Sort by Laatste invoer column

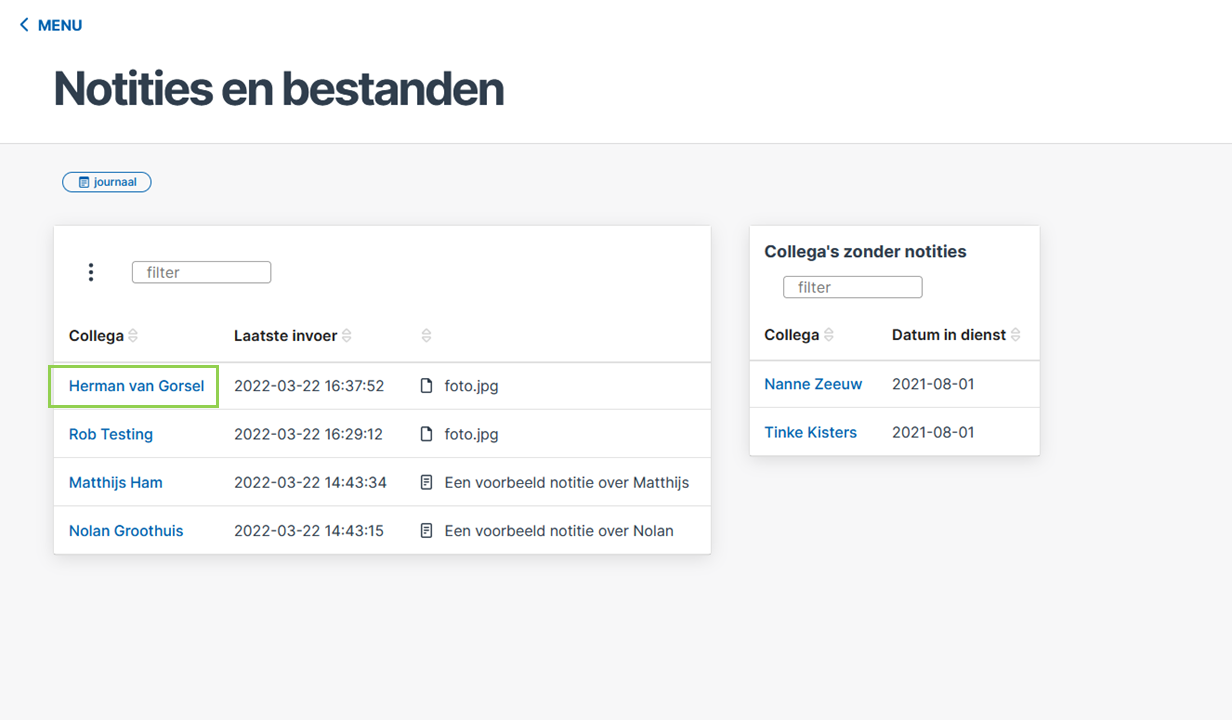point(347,336)
